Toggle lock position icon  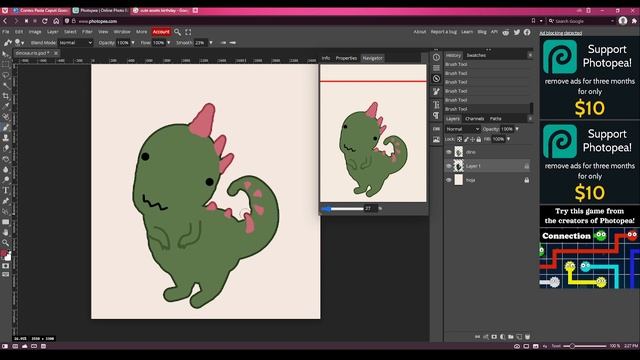pyautogui.click(x=472, y=139)
